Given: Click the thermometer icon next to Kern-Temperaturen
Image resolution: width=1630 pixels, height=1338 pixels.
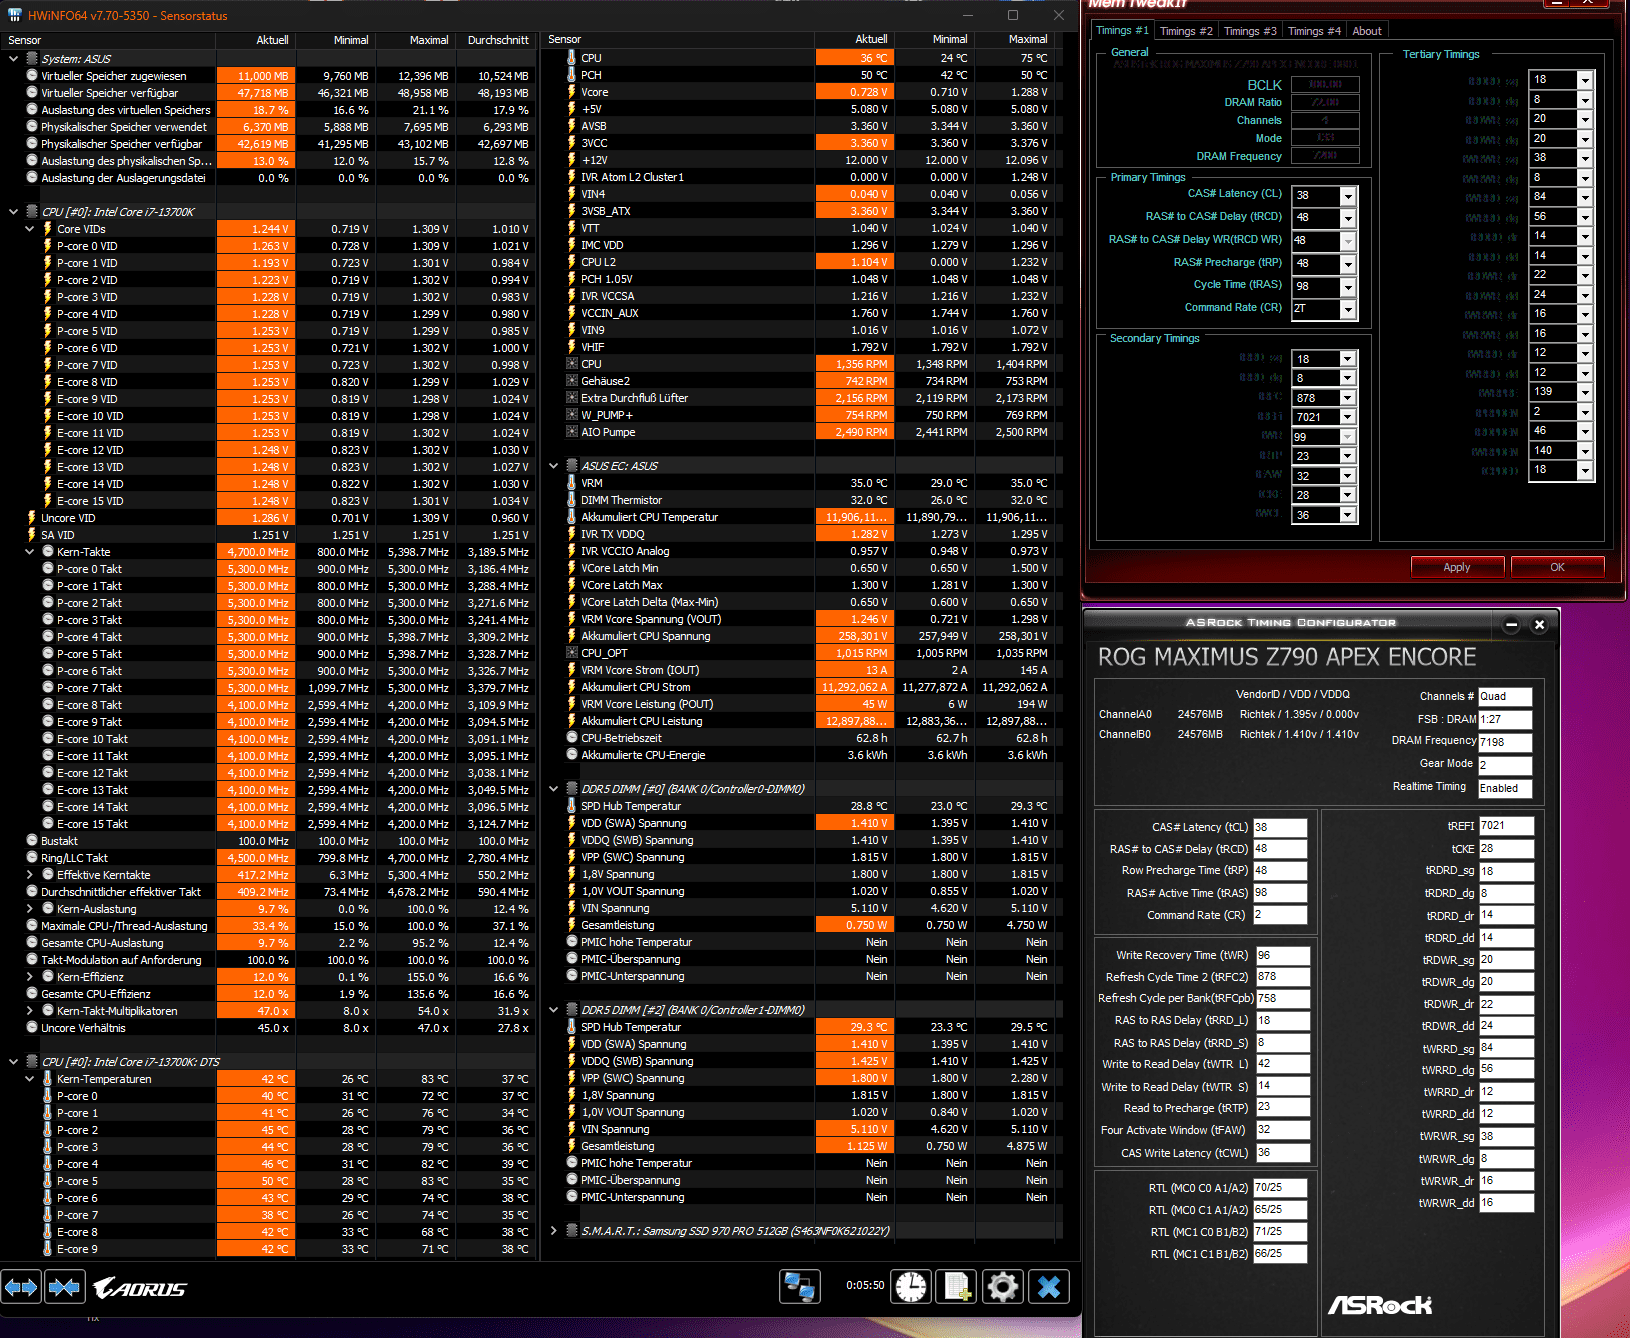Looking at the screenshot, I should pyautogui.click(x=47, y=1079).
